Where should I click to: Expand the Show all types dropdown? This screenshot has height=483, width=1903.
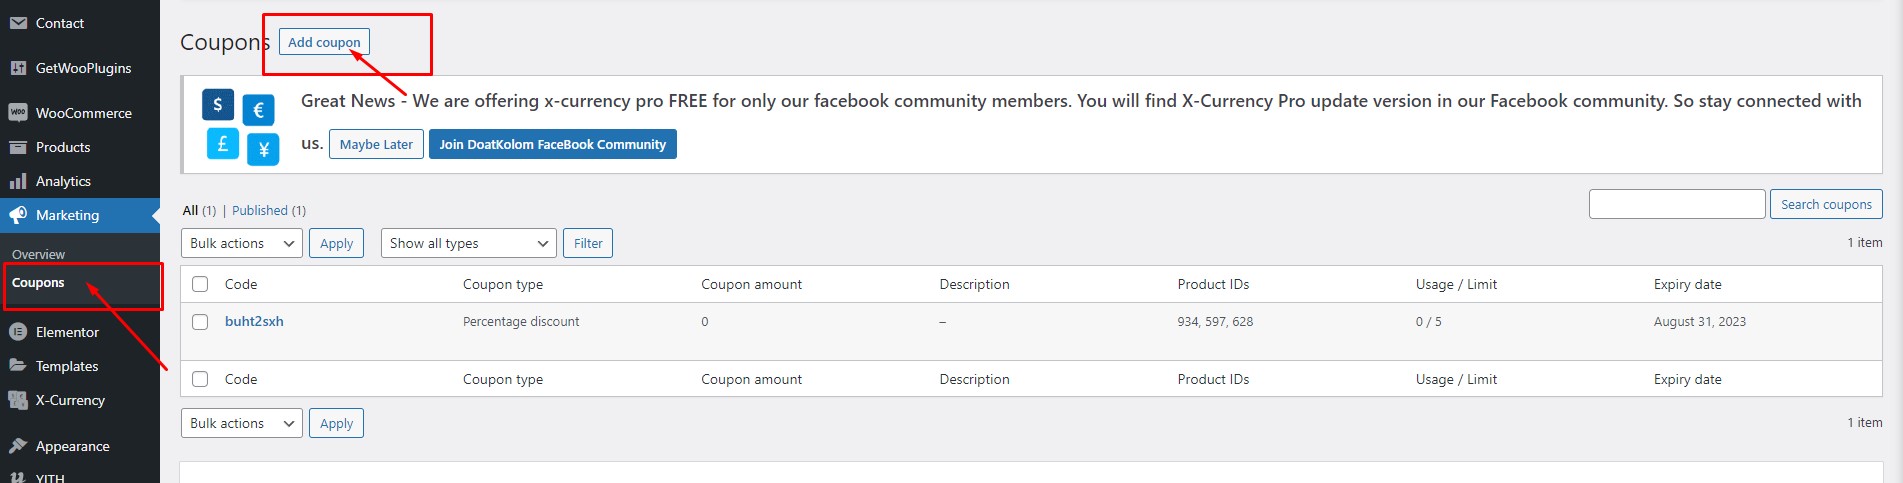(468, 243)
